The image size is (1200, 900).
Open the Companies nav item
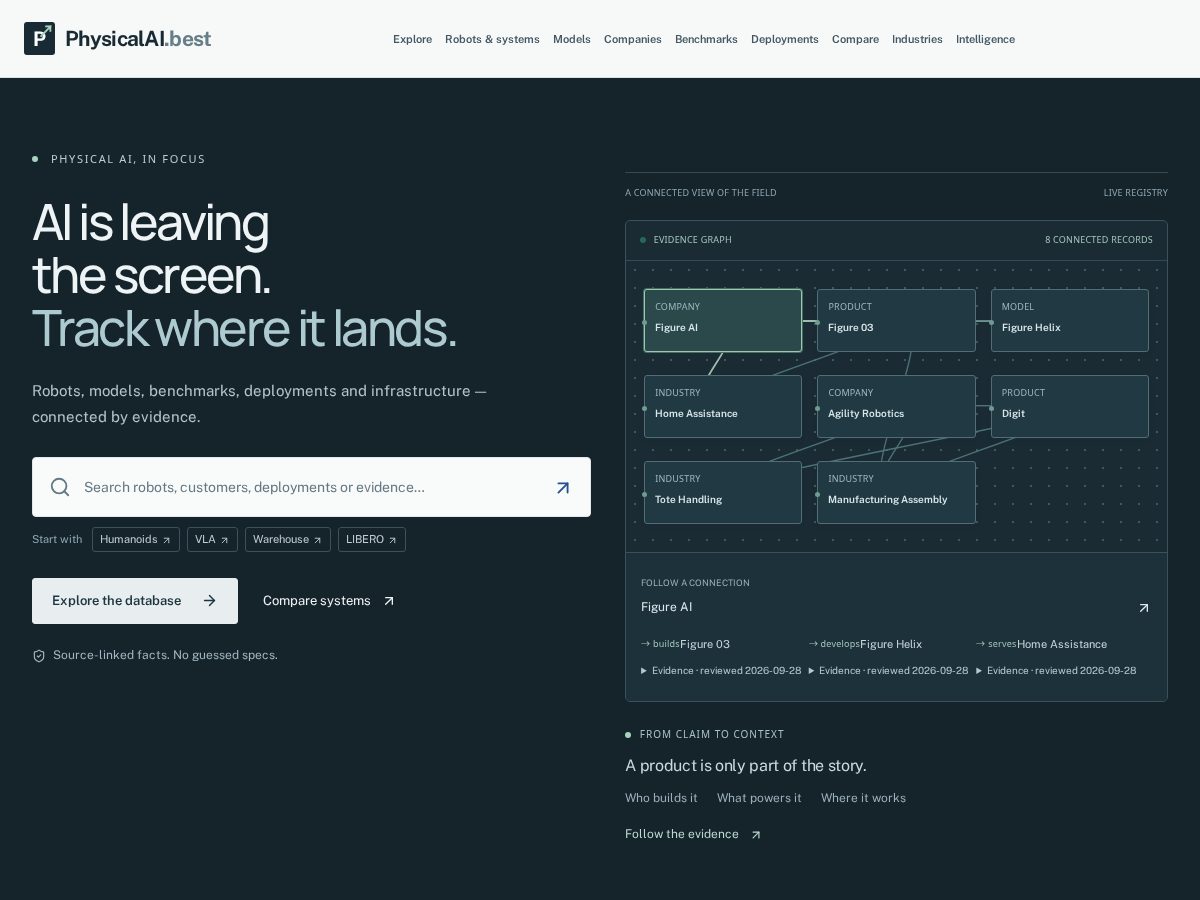tap(633, 39)
